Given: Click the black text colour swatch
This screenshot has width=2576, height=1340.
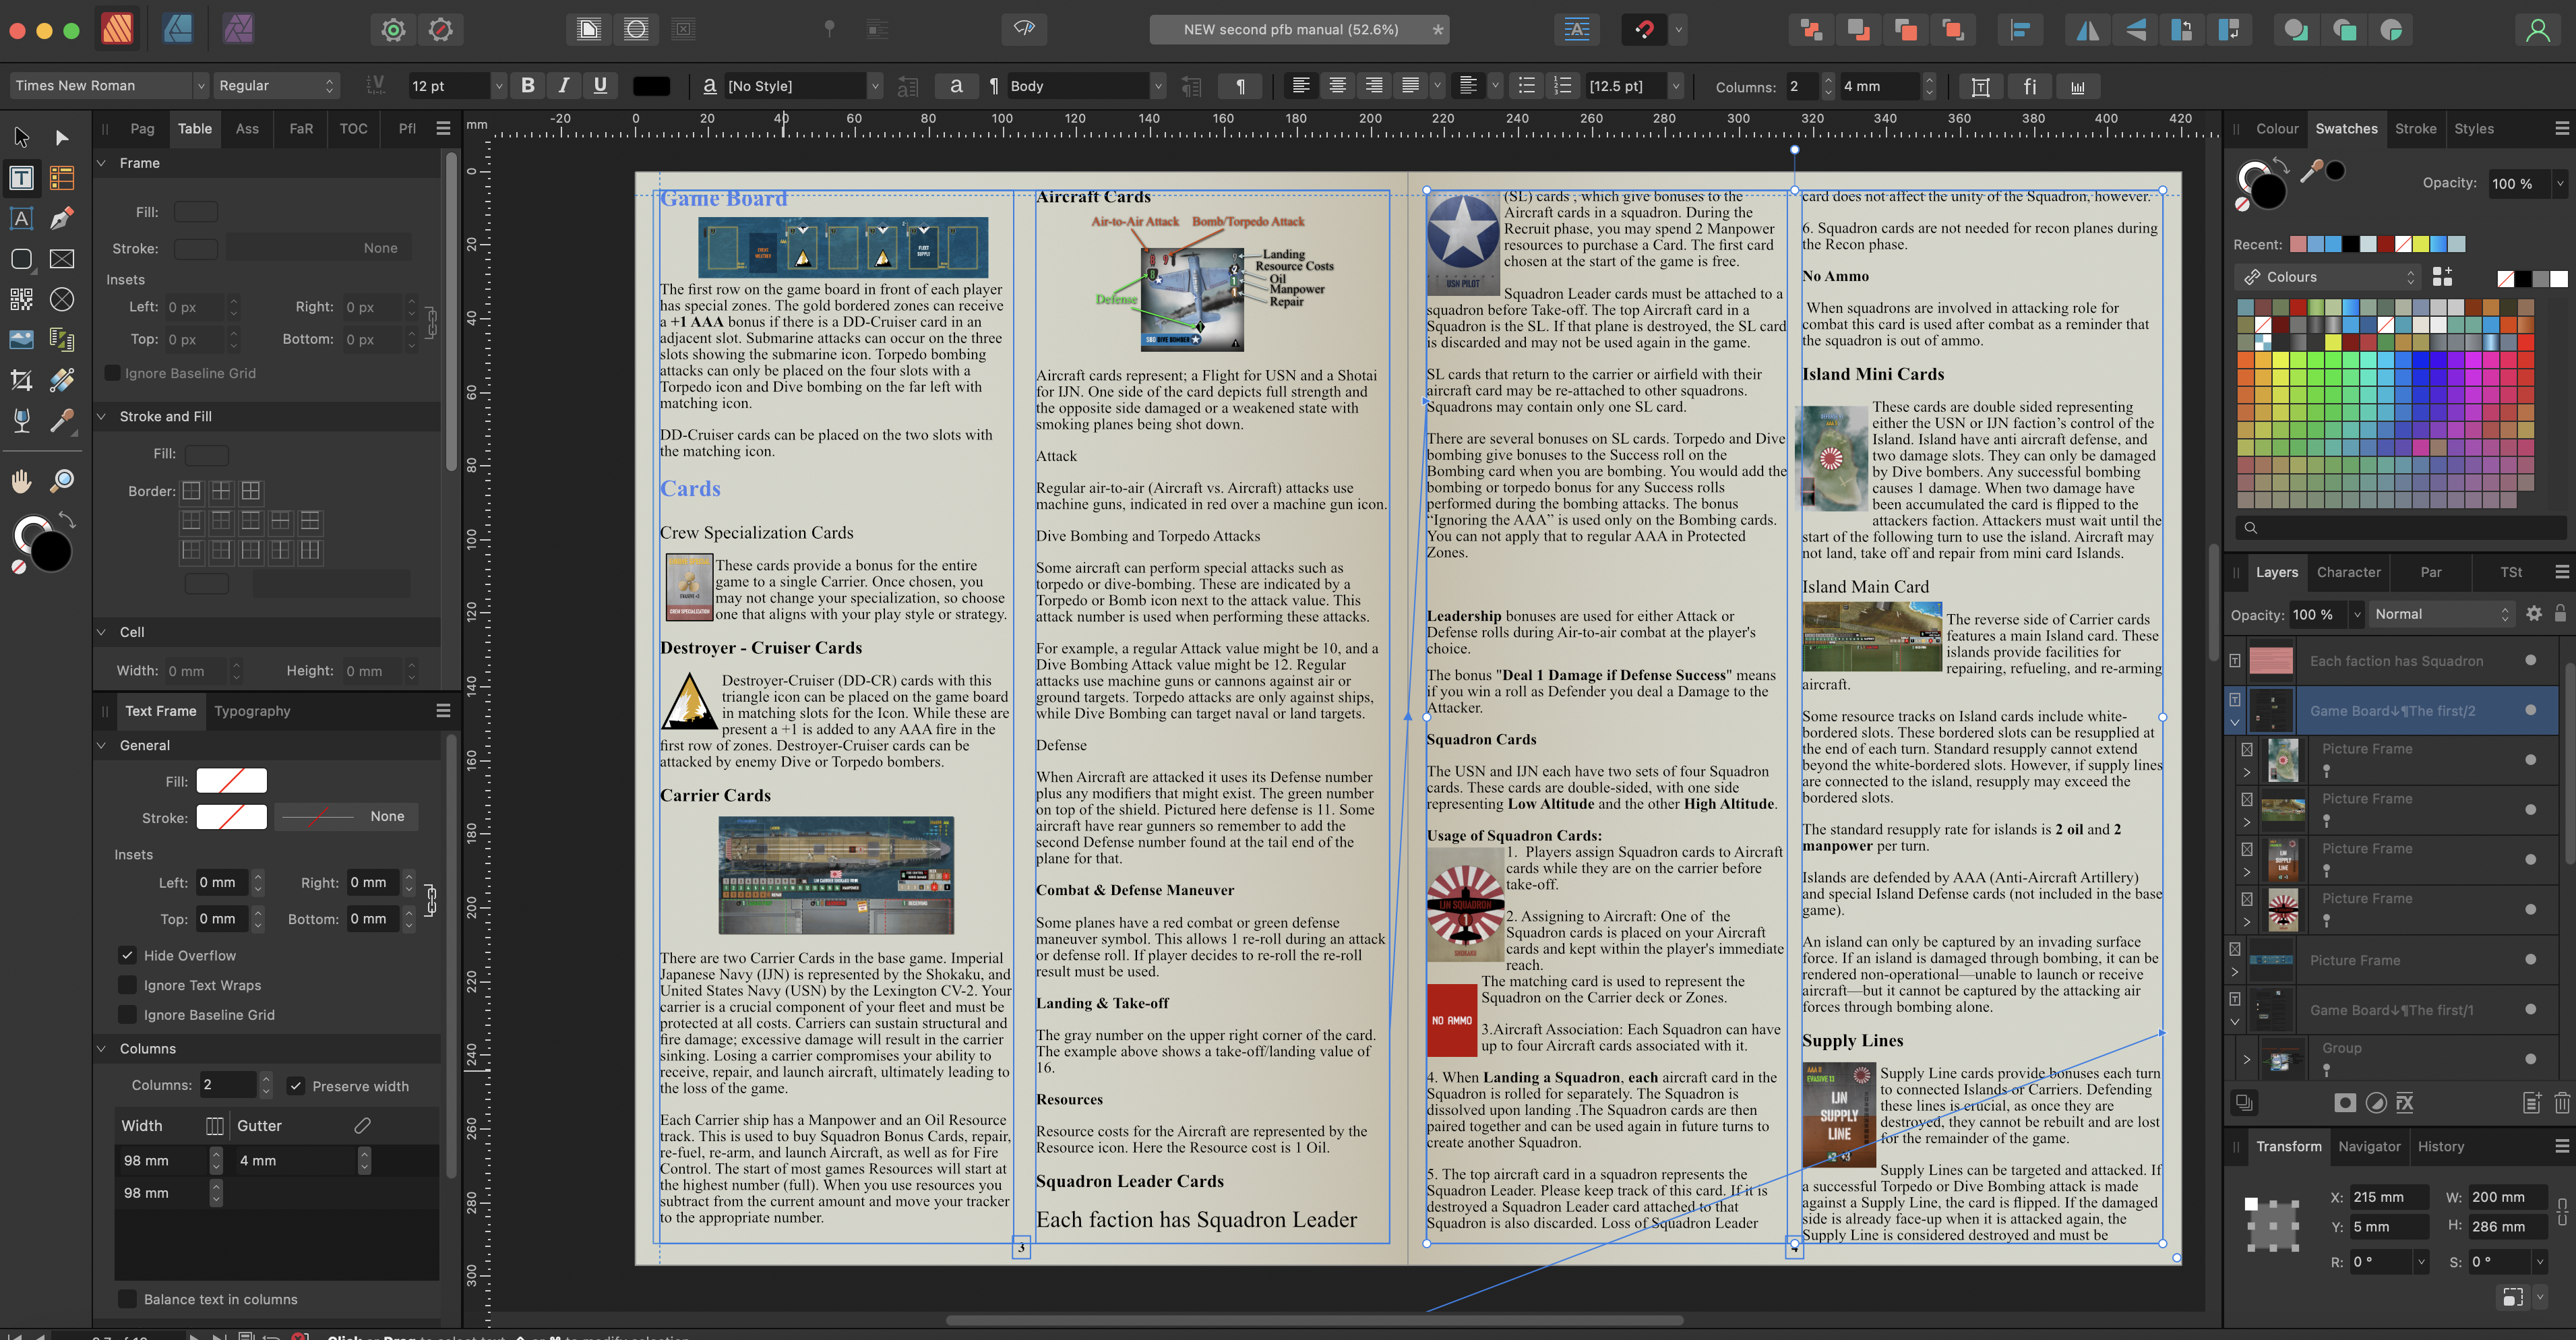Looking at the screenshot, I should pyautogui.click(x=651, y=86).
